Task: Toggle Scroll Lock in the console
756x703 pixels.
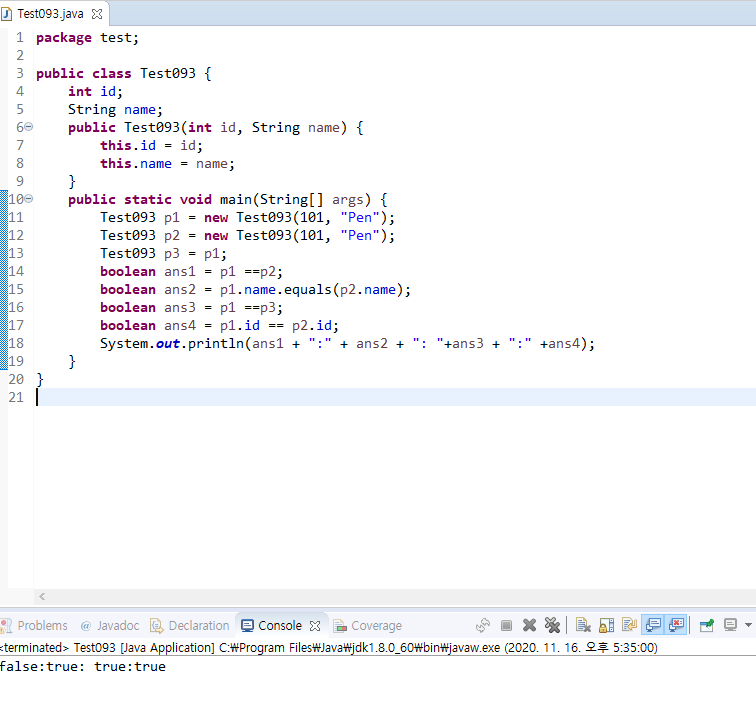Action: click(607, 625)
